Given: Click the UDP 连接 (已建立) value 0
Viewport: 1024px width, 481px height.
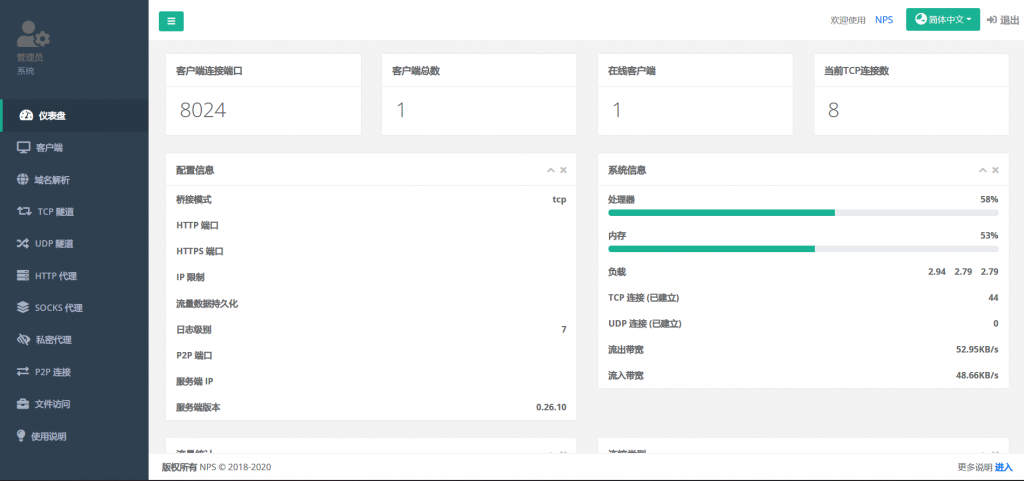Looking at the screenshot, I should click(x=996, y=324).
